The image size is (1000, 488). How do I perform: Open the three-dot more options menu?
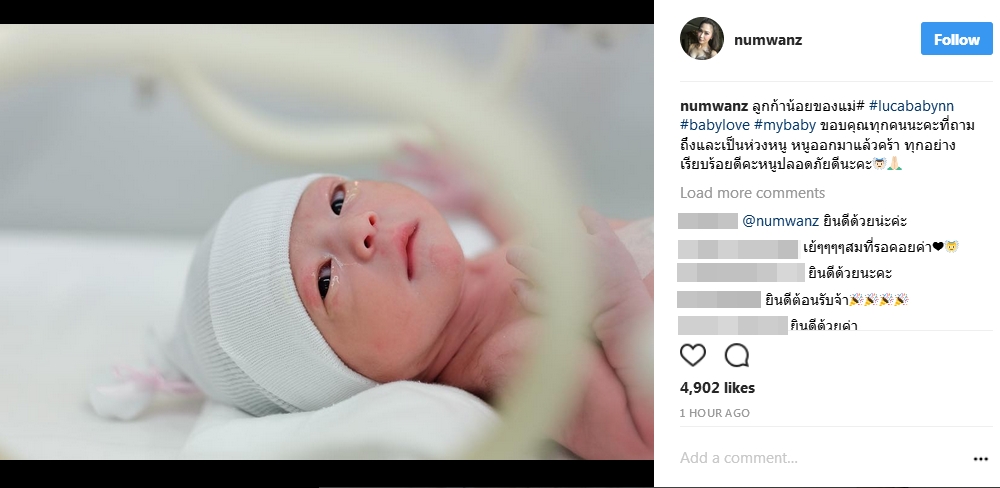point(980,459)
